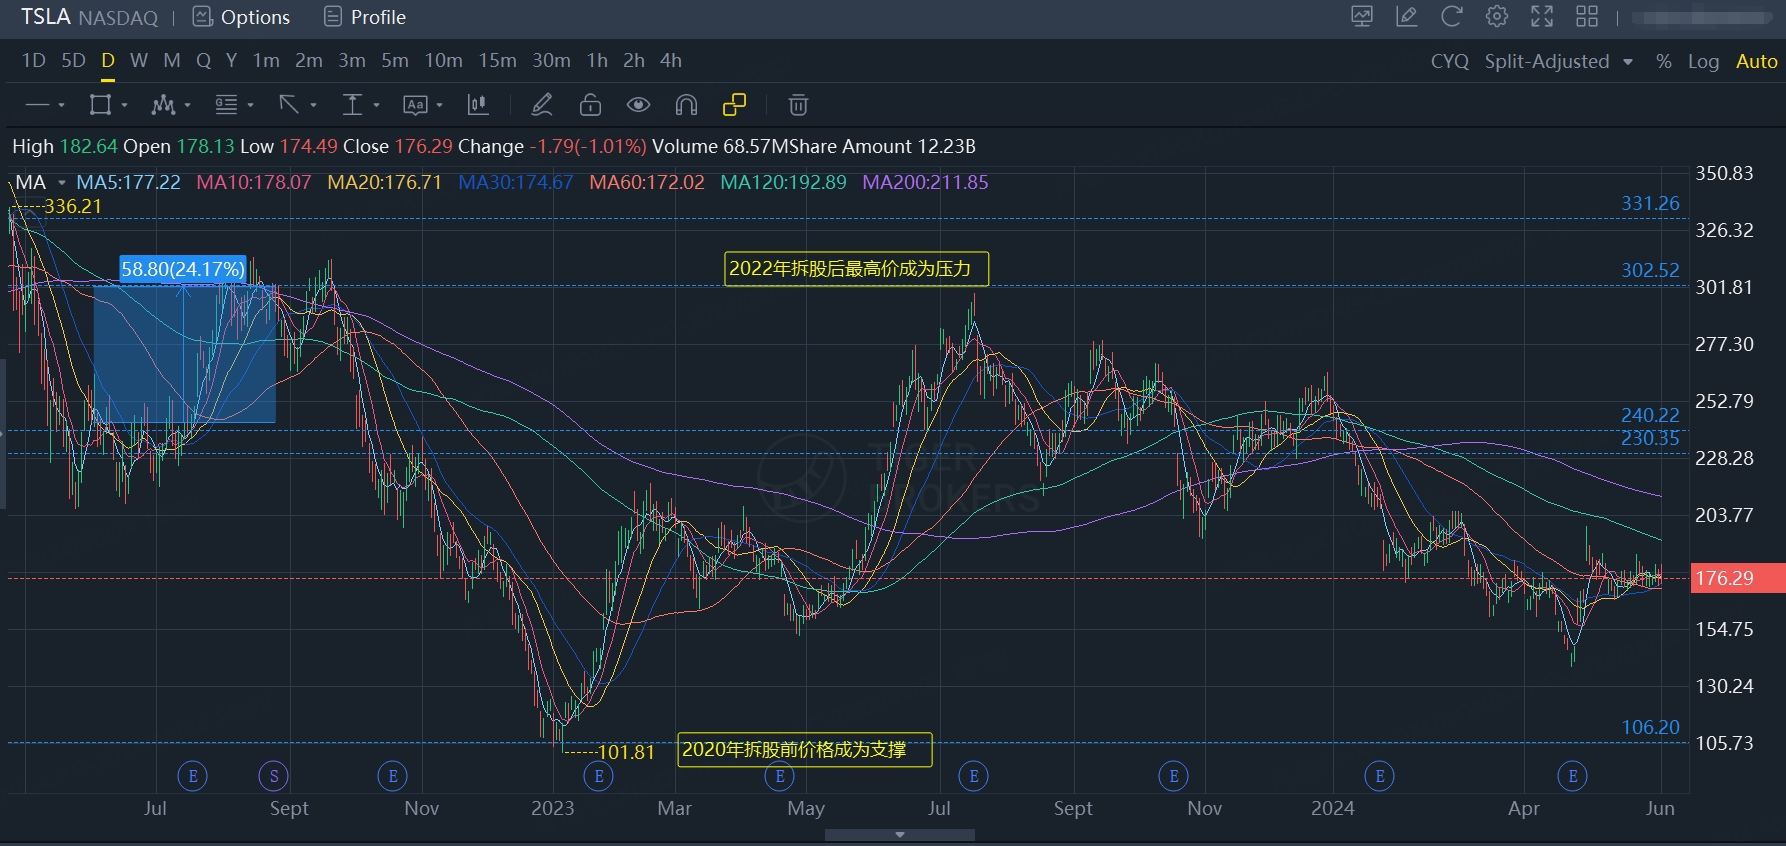Expand the rectangle tool dropdown arrow
Screen dimensions: 1786x846
pyautogui.click(x=124, y=105)
